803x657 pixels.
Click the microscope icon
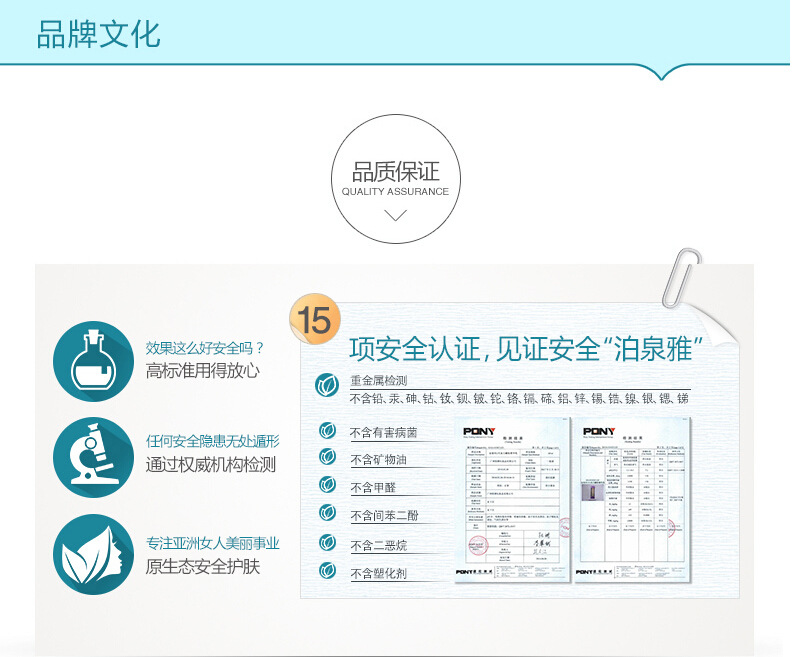pyautogui.click(x=93, y=458)
